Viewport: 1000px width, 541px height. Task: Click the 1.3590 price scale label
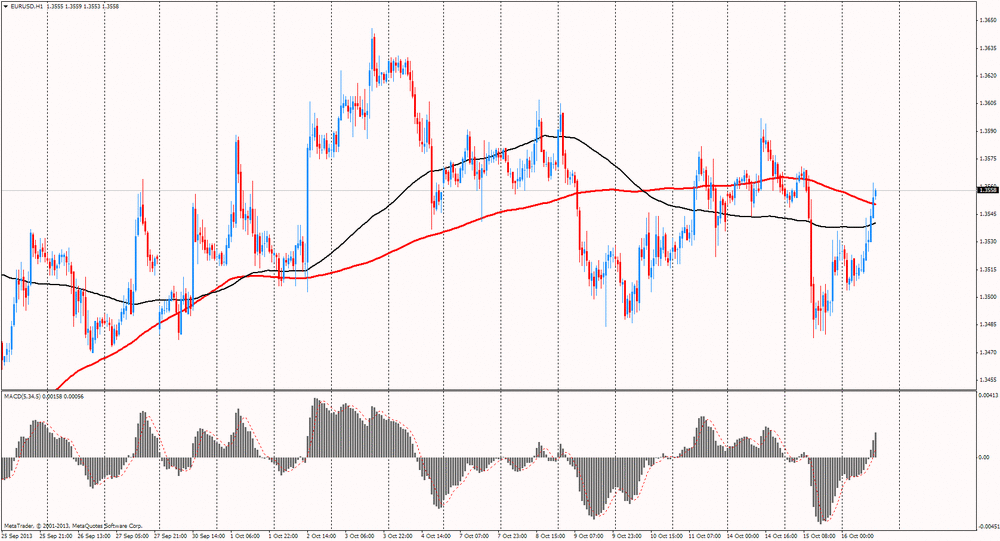tap(988, 131)
